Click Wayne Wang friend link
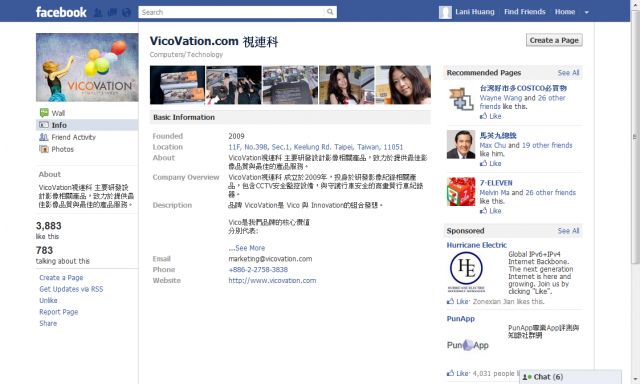 [x=500, y=98]
